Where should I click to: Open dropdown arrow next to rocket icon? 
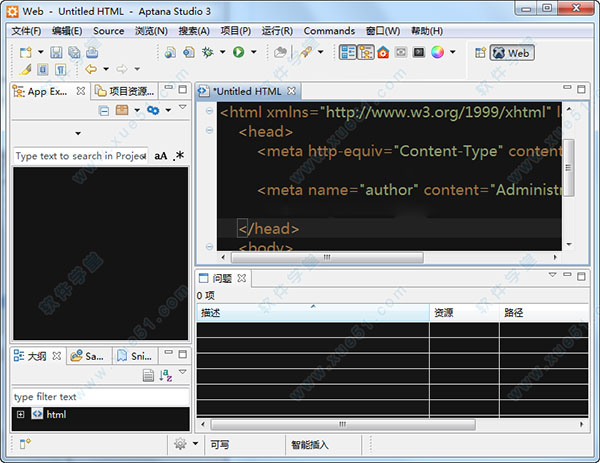pyautogui.click(x=321, y=52)
